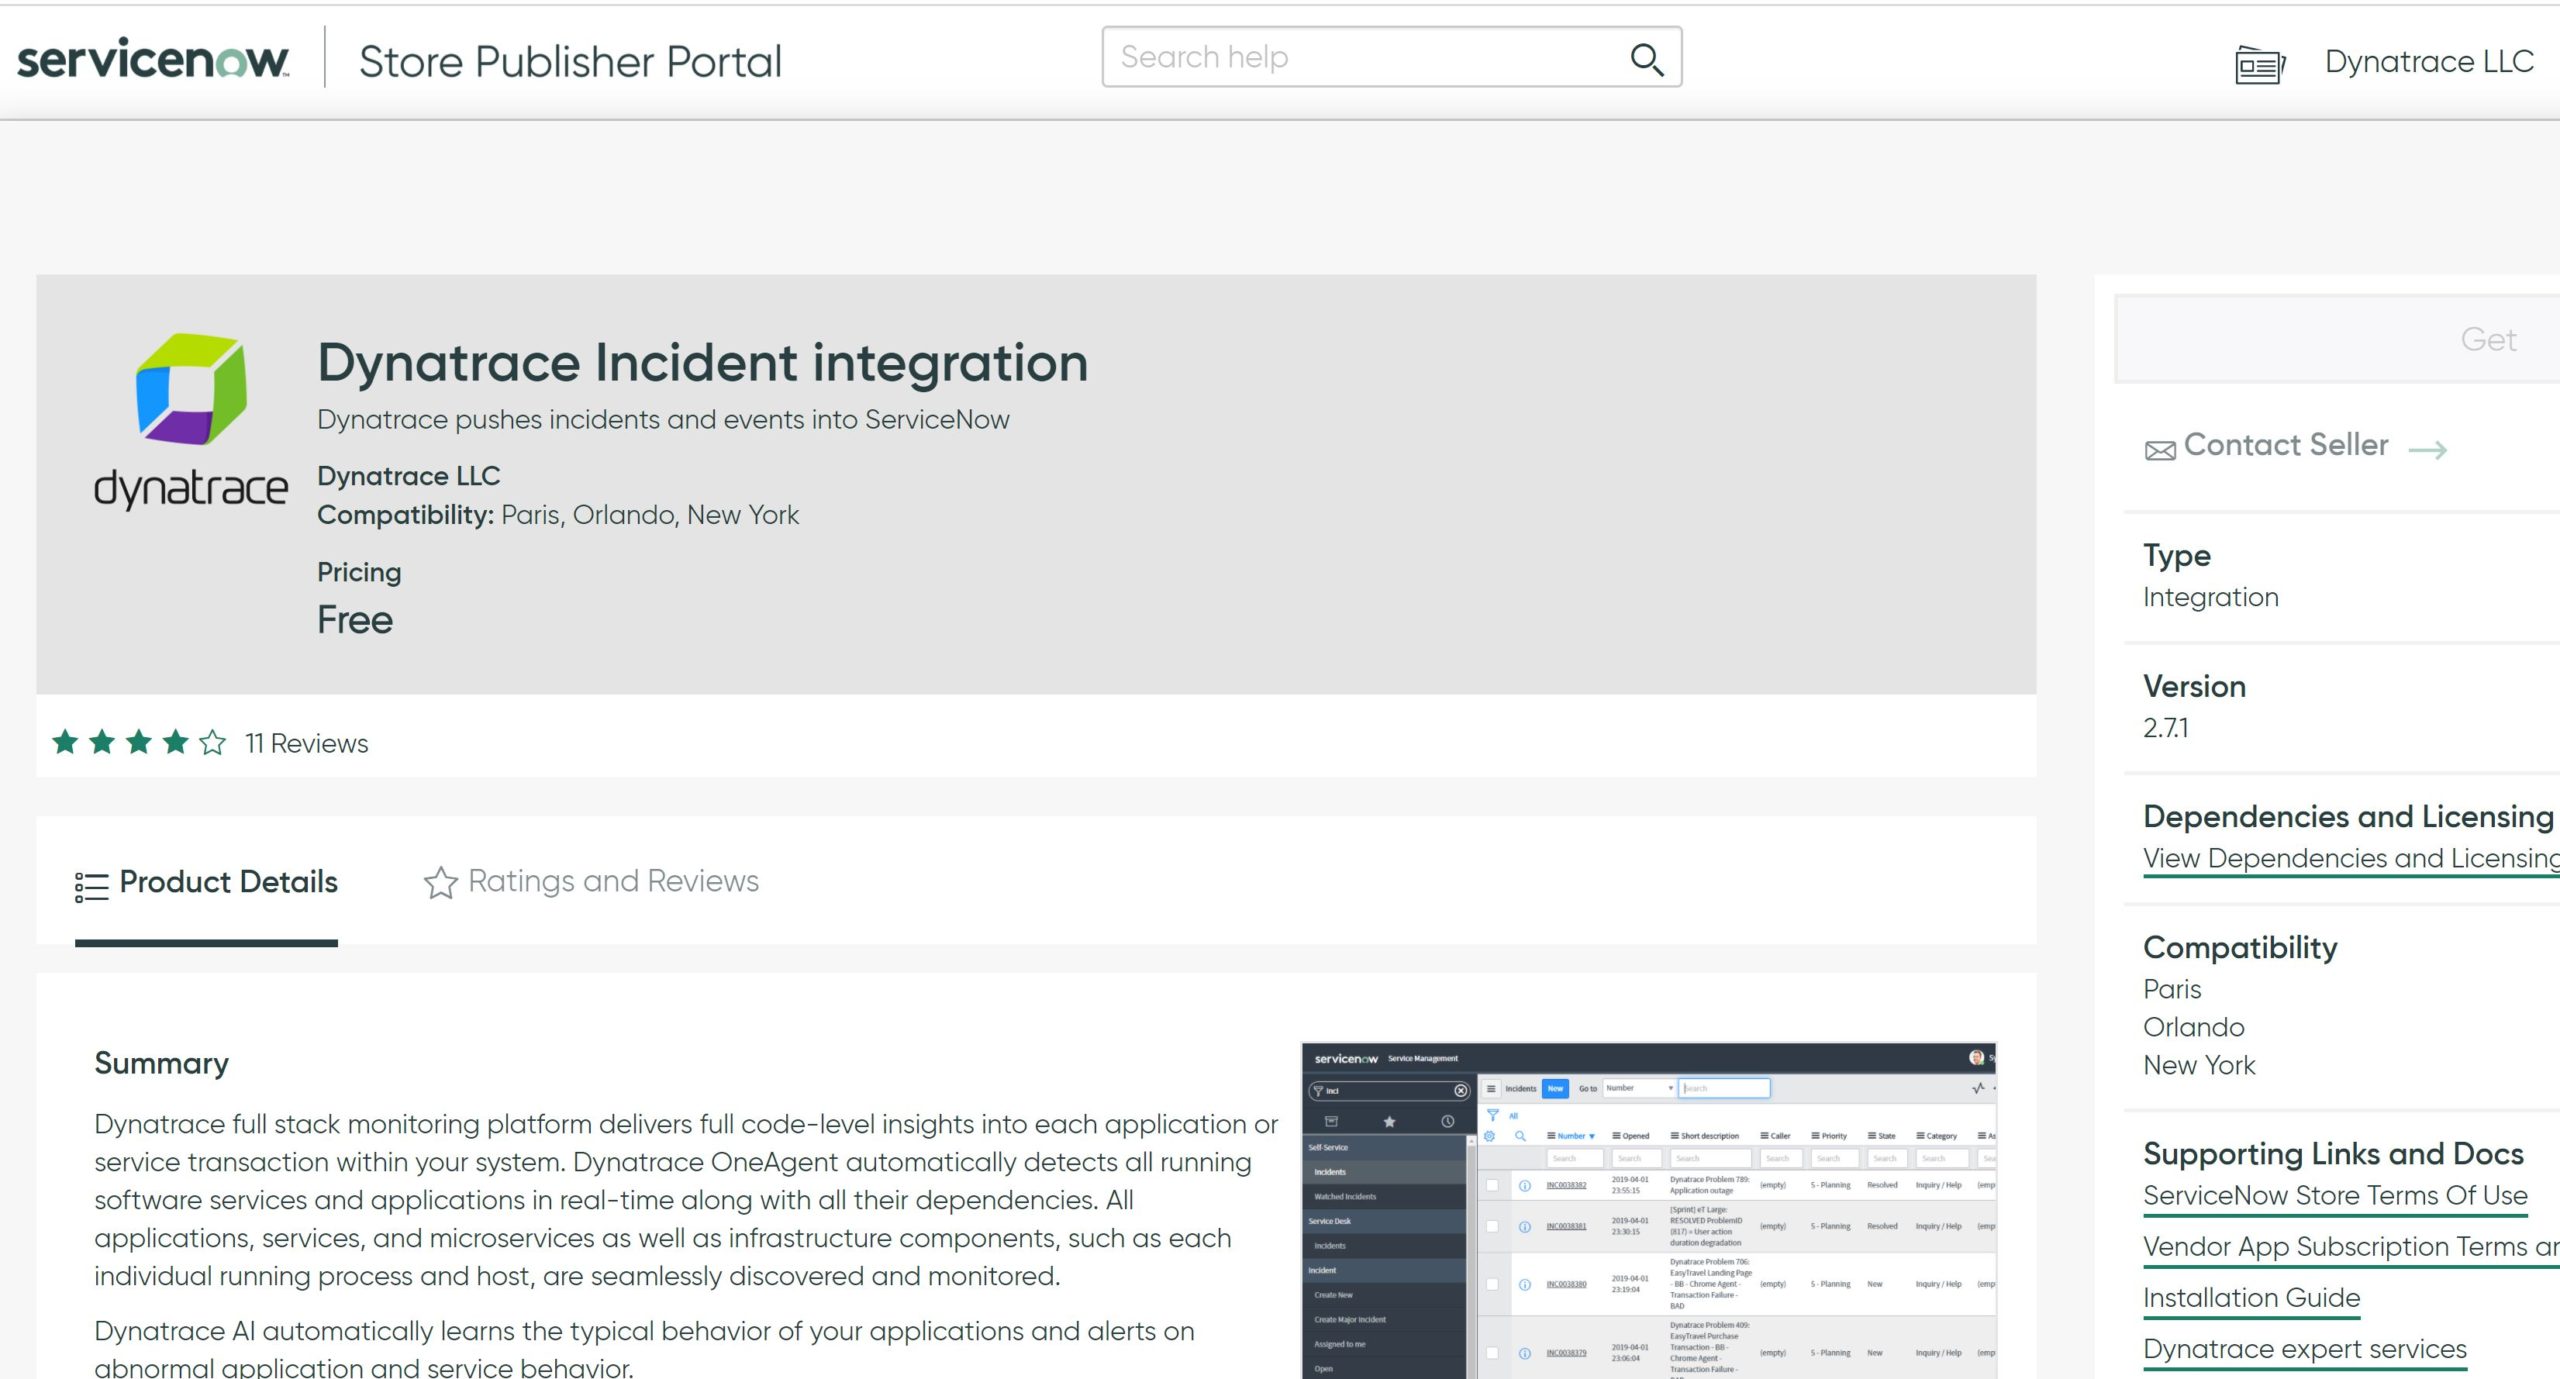The height and width of the screenshot is (1379, 2560).
Task: Focus the Search help field
Action: point(1391,57)
